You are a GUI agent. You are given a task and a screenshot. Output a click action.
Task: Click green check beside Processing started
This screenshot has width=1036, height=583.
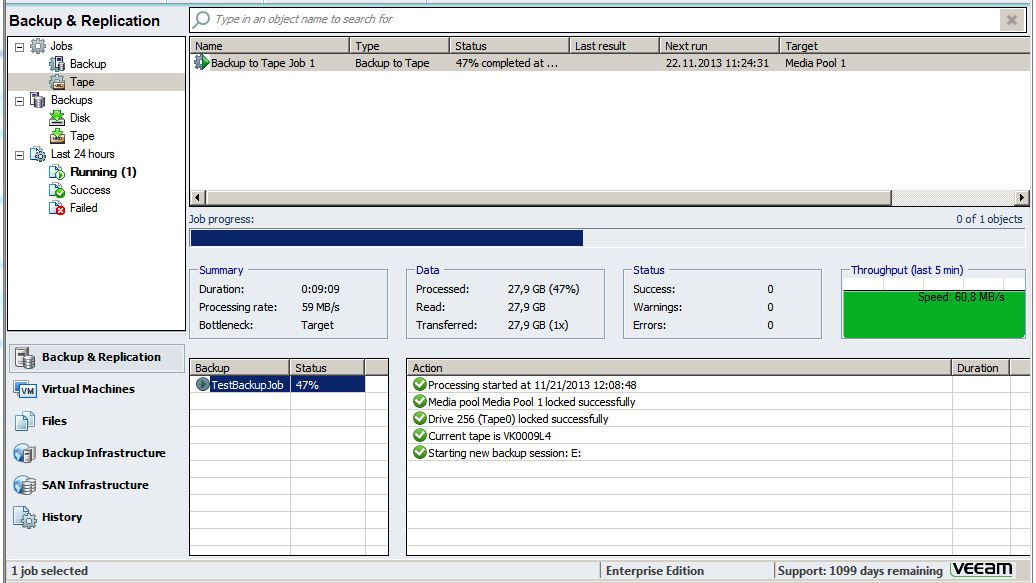click(419, 384)
